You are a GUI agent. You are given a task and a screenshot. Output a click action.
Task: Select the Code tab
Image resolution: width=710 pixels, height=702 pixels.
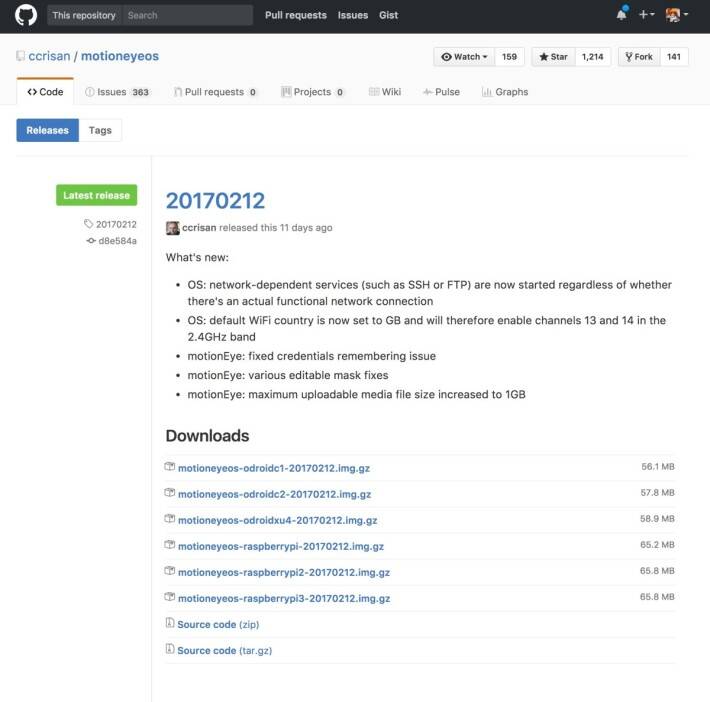(x=45, y=91)
